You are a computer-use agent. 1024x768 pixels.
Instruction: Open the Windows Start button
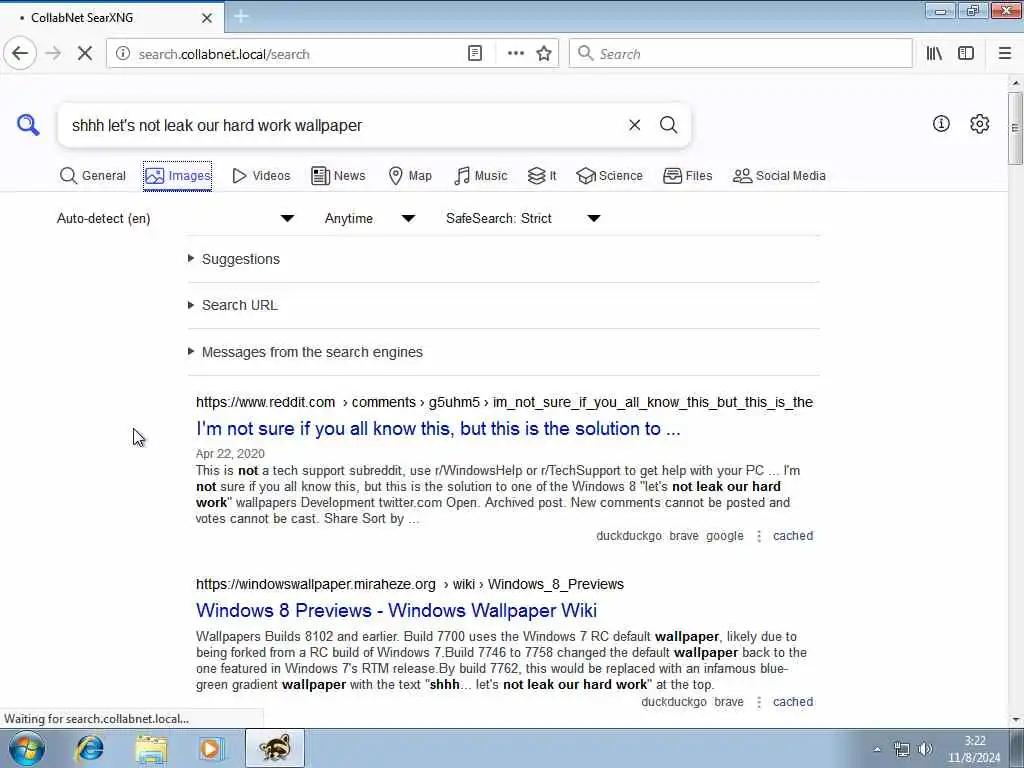[x=27, y=748]
